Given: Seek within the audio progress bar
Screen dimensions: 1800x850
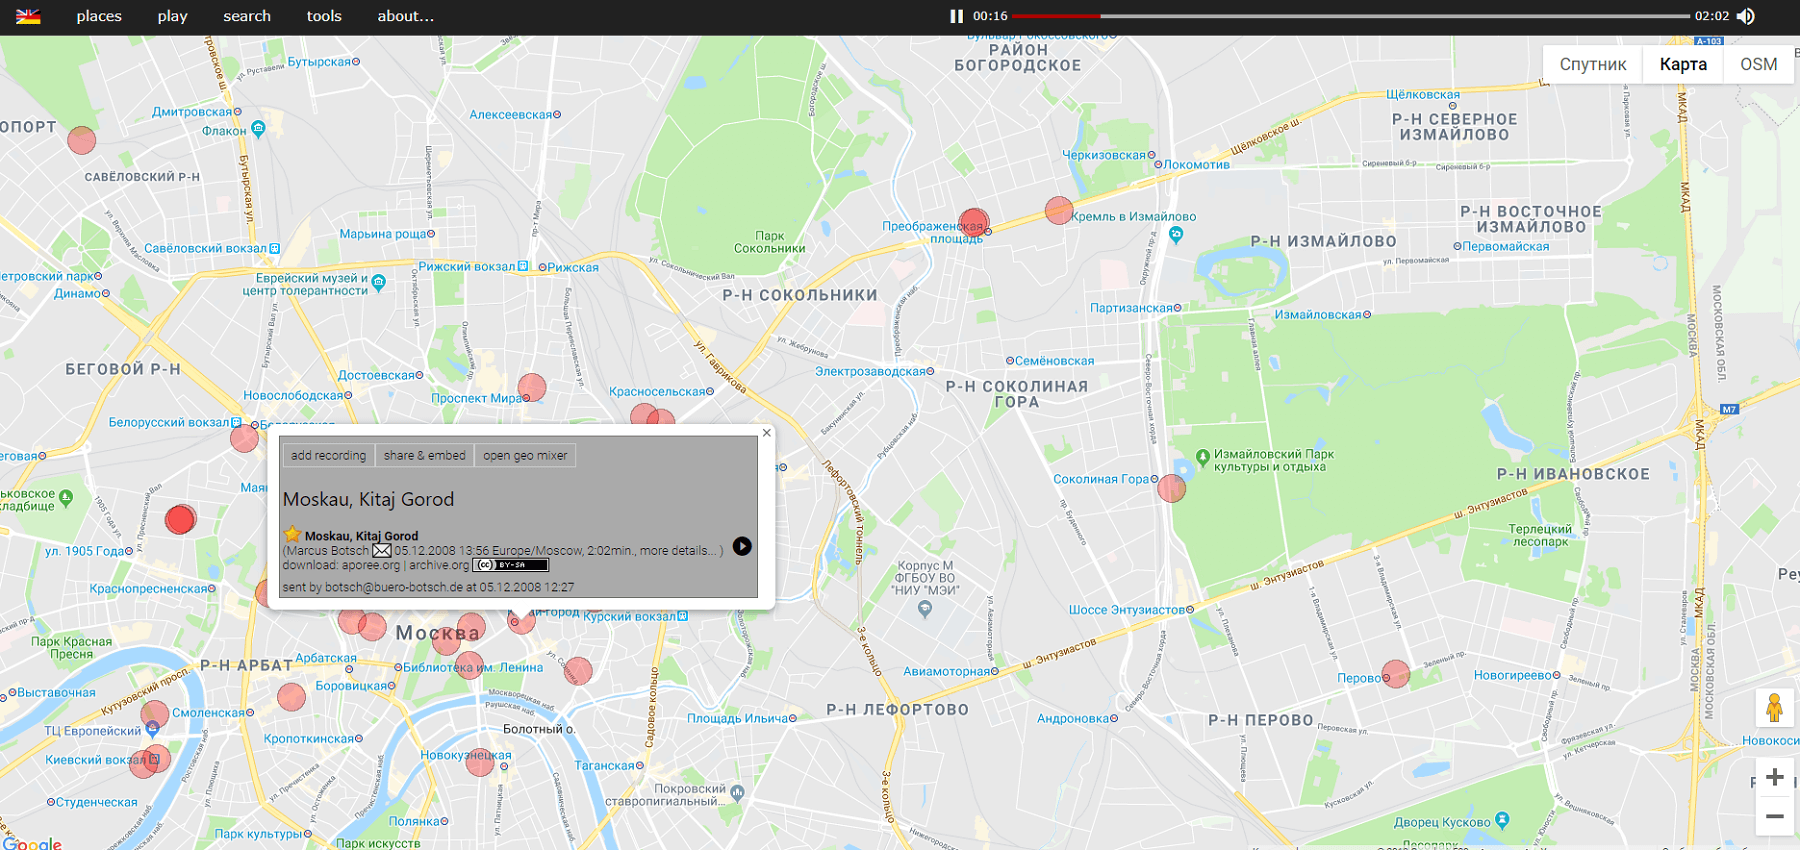Looking at the screenshot, I should click(x=1351, y=16).
